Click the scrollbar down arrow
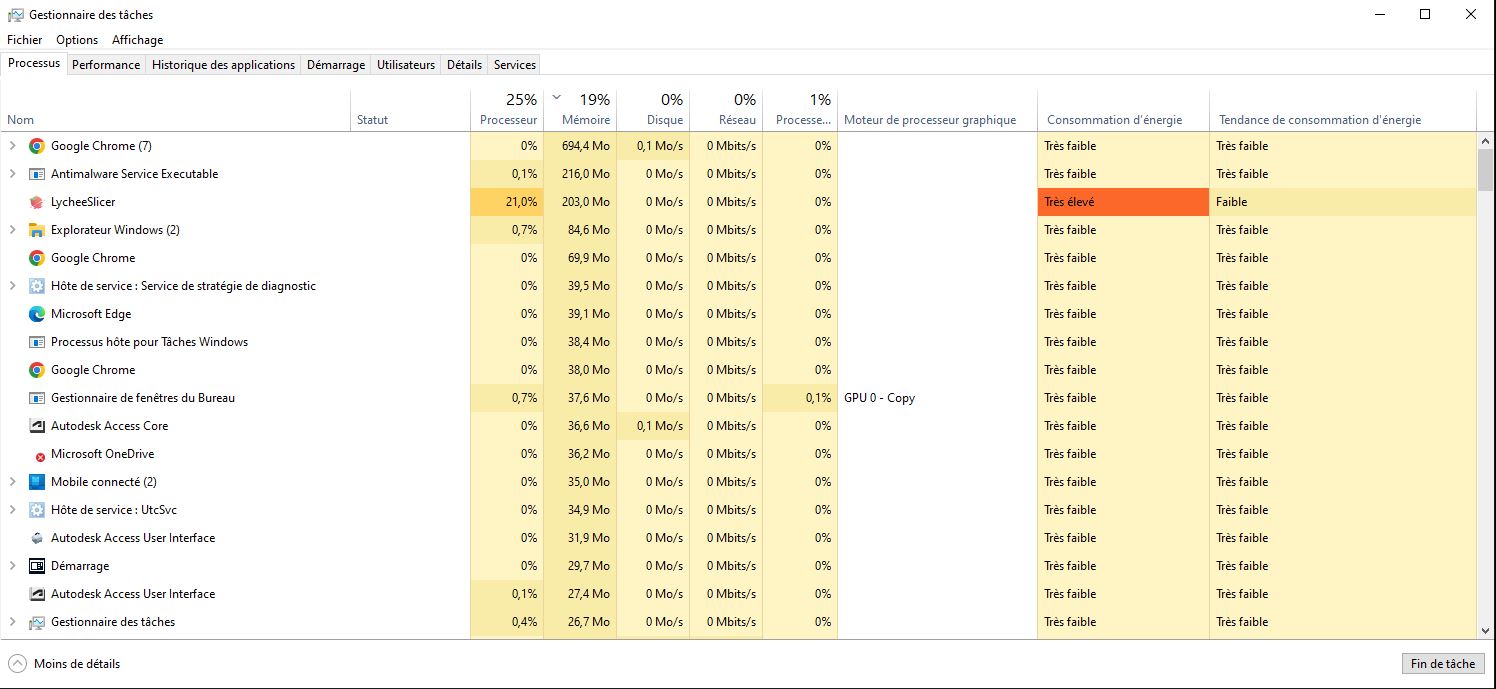The image size is (1496, 689). [1485, 630]
